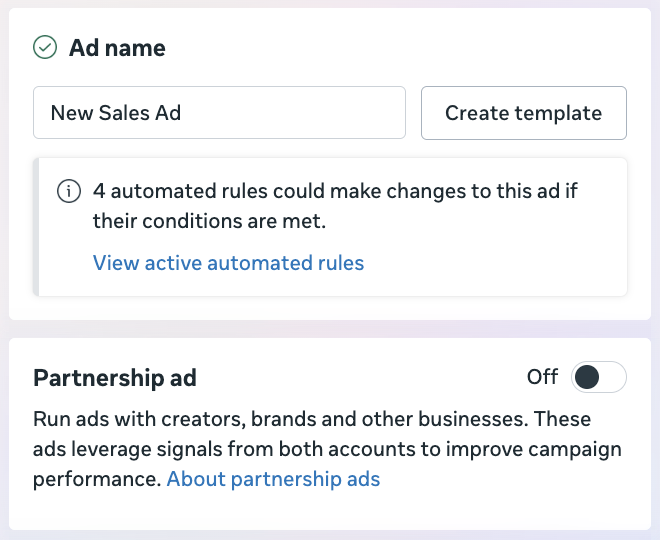Click the gray left edge of the info banner
Screen dimensions: 660x540
36,227
